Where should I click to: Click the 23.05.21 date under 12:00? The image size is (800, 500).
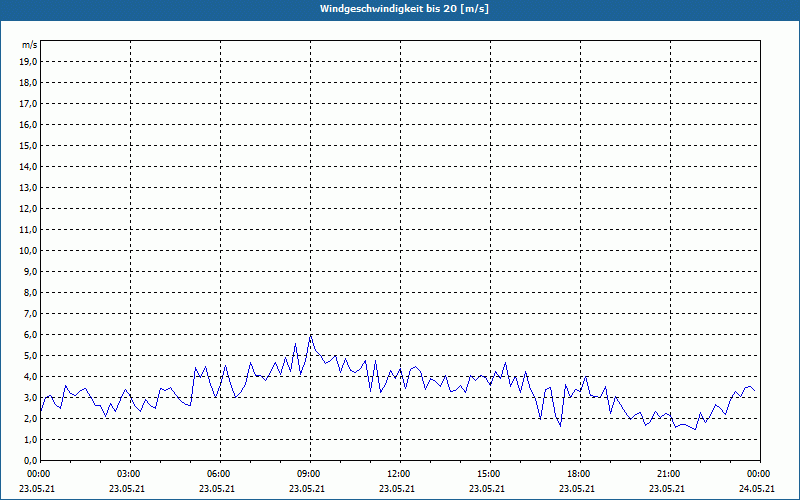click(397, 488)
